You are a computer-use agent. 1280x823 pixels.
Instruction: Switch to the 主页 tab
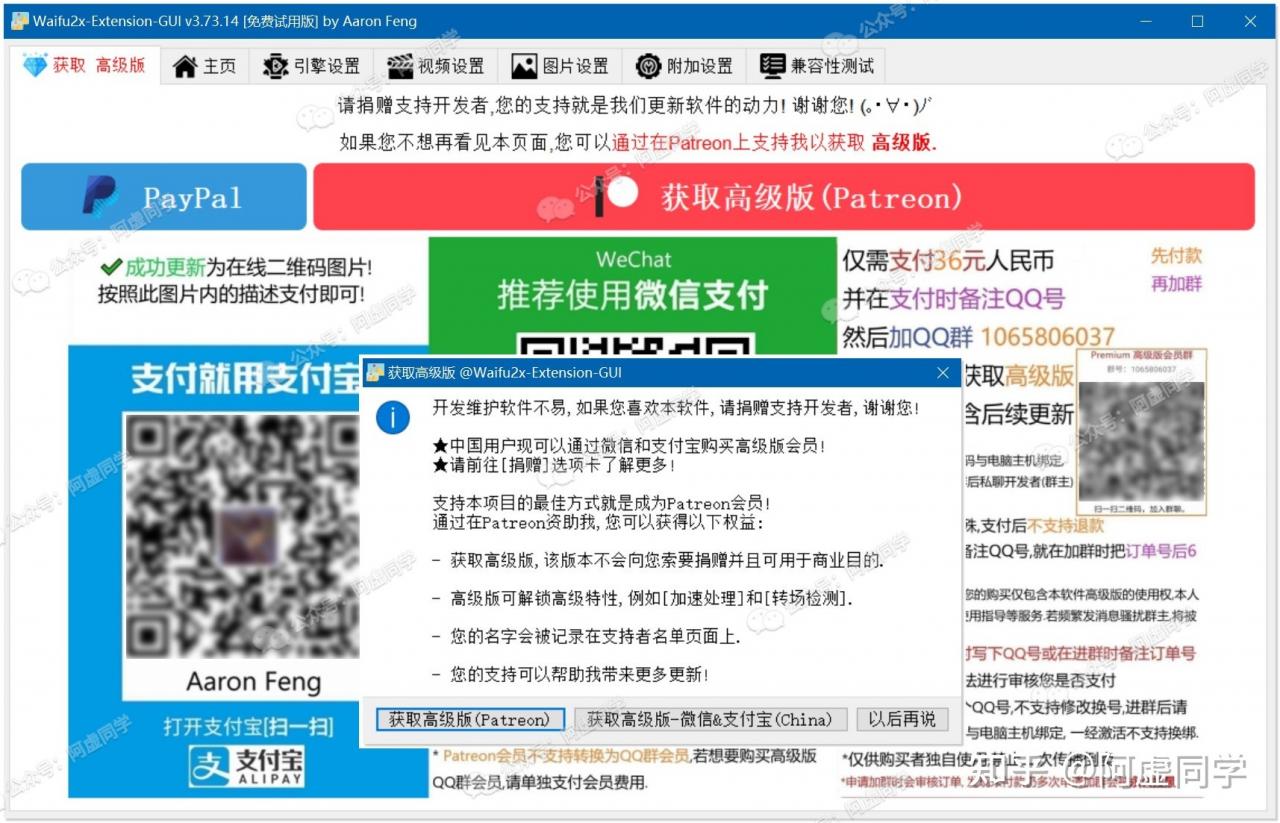(204, 67)
